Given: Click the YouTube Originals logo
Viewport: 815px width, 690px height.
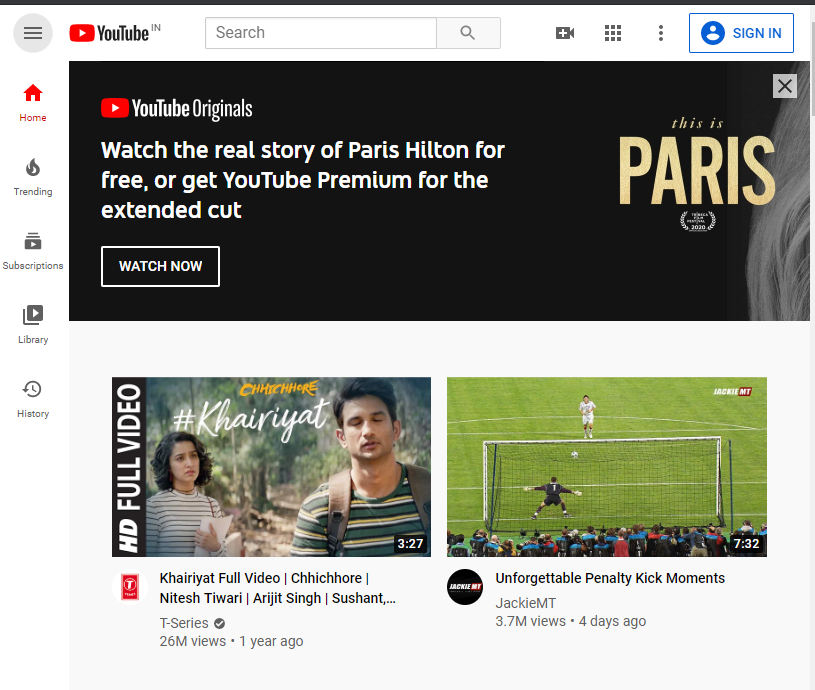Looking at the screenshot, I should point(177,109).
